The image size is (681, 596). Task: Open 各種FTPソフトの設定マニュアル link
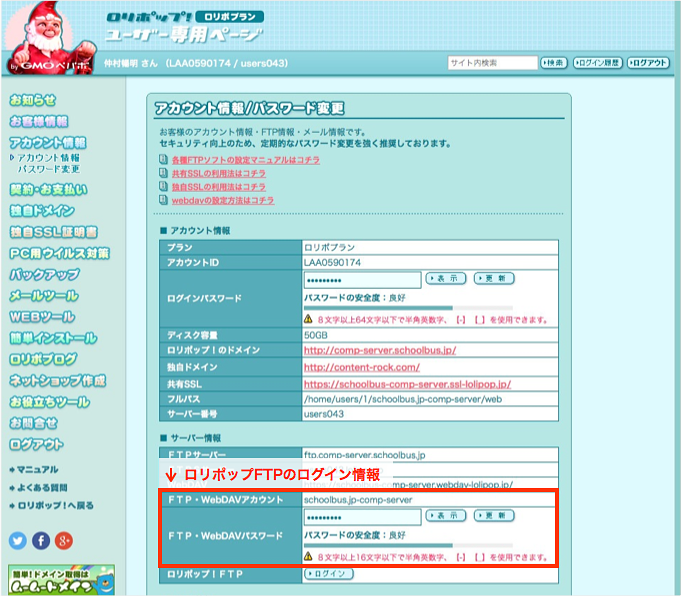coord(246,160)
